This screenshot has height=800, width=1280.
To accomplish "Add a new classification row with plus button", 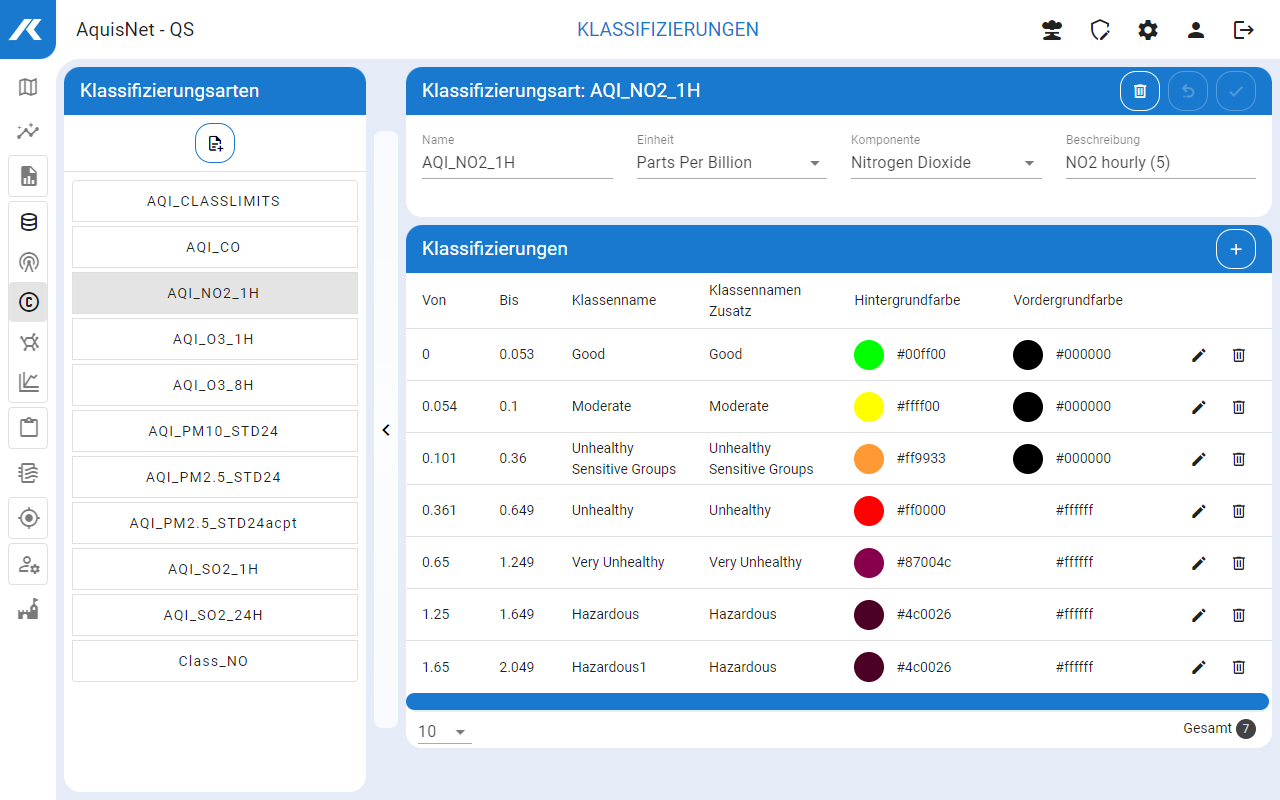I will coord(1235,249).
